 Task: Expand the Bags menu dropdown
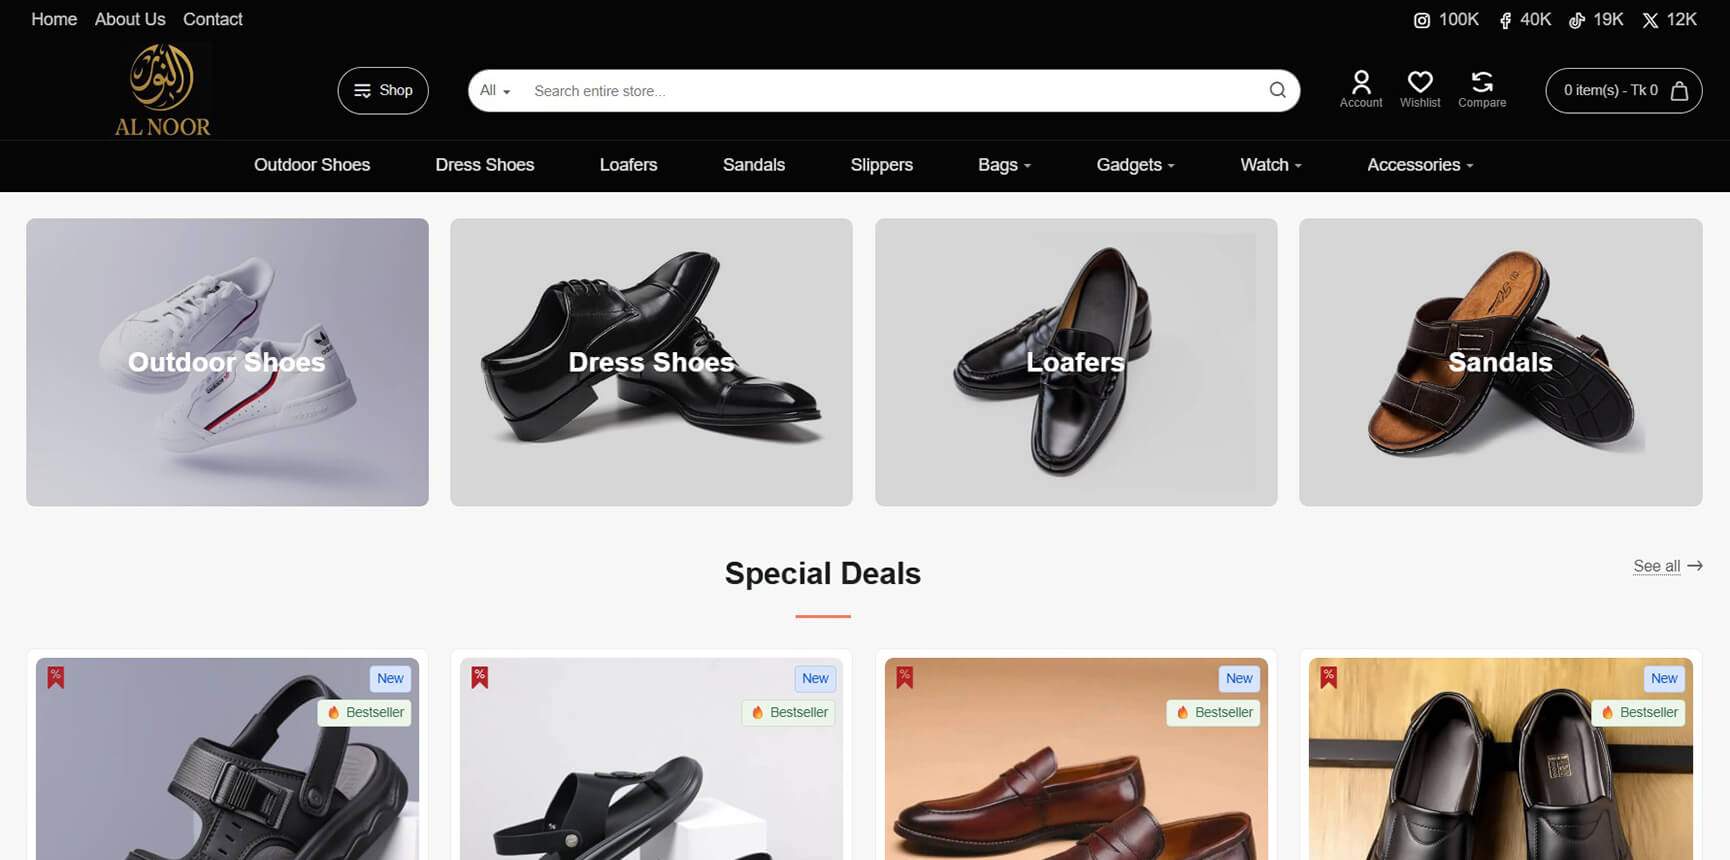1004,165
